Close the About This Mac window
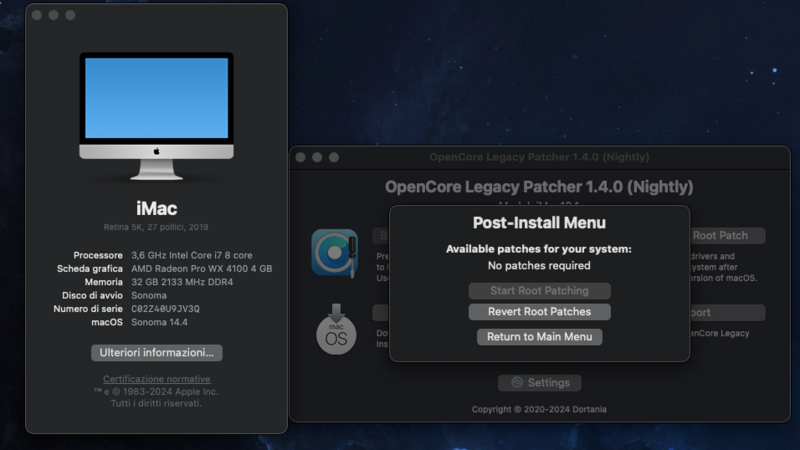The width and height of the screenshot is (800, 450). point(37,15)
